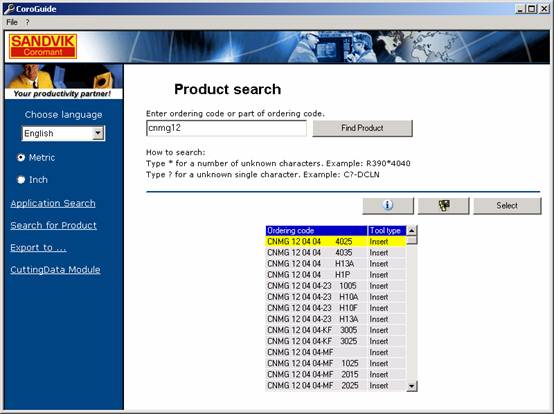The image size is (554, 414).
Task: Click the English language combo box
Action: pyautogui.click(x=63, y=134)
